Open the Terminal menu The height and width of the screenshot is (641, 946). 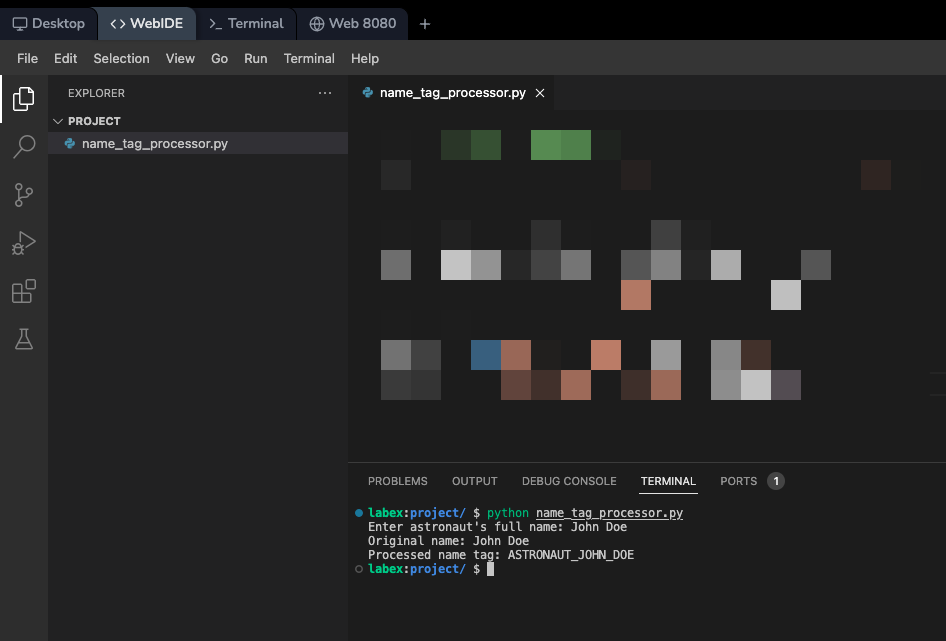point(309,58)
